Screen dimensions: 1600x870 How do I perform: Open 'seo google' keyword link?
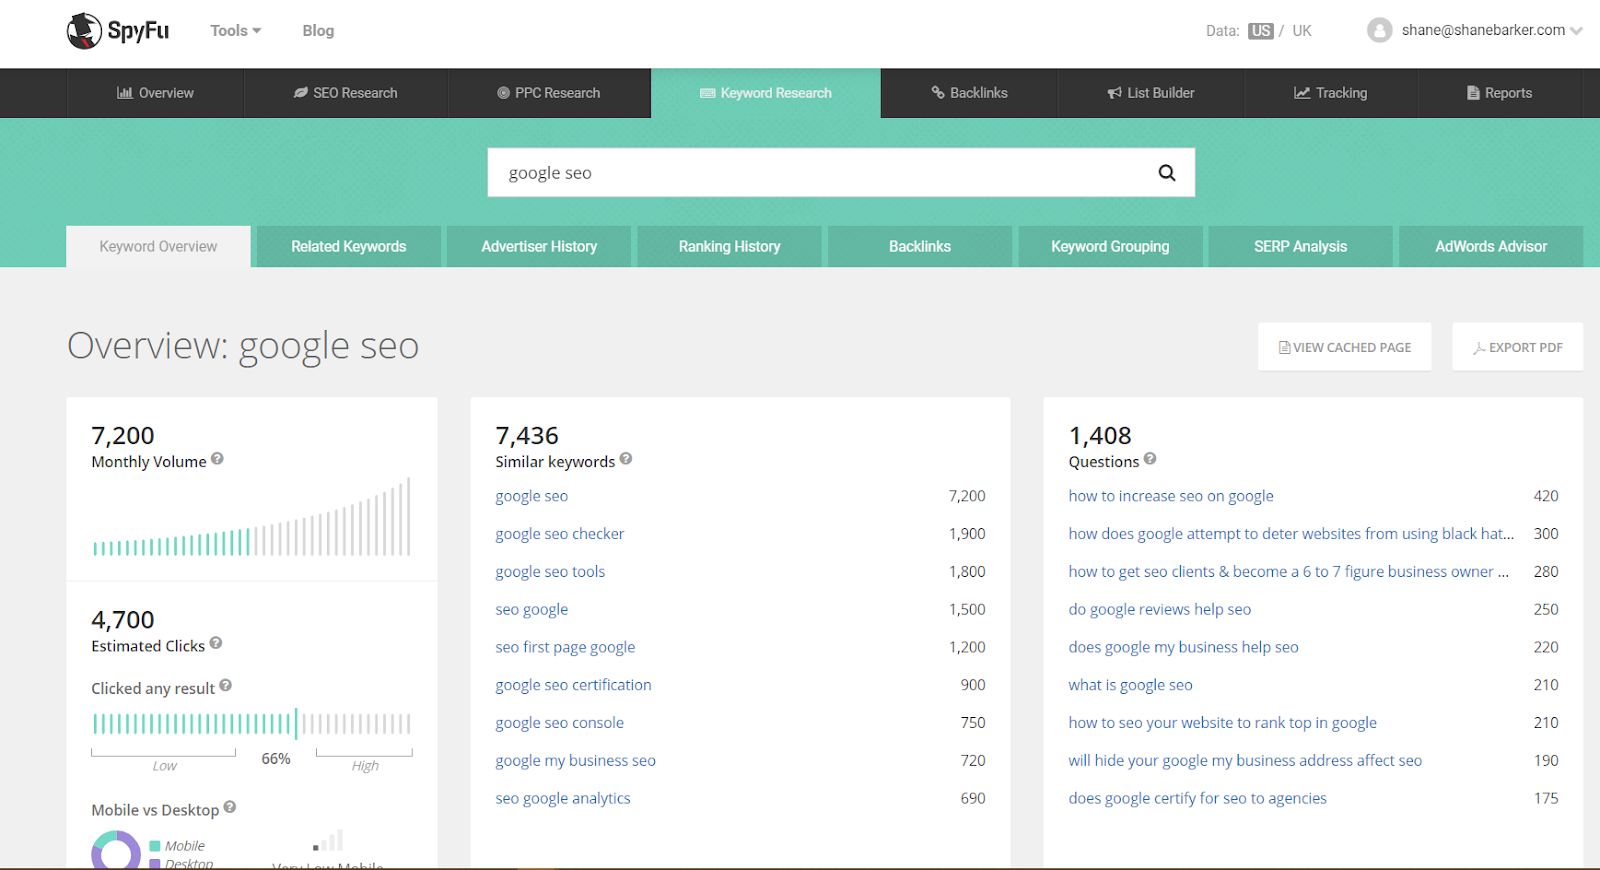[x=532, y=609]
